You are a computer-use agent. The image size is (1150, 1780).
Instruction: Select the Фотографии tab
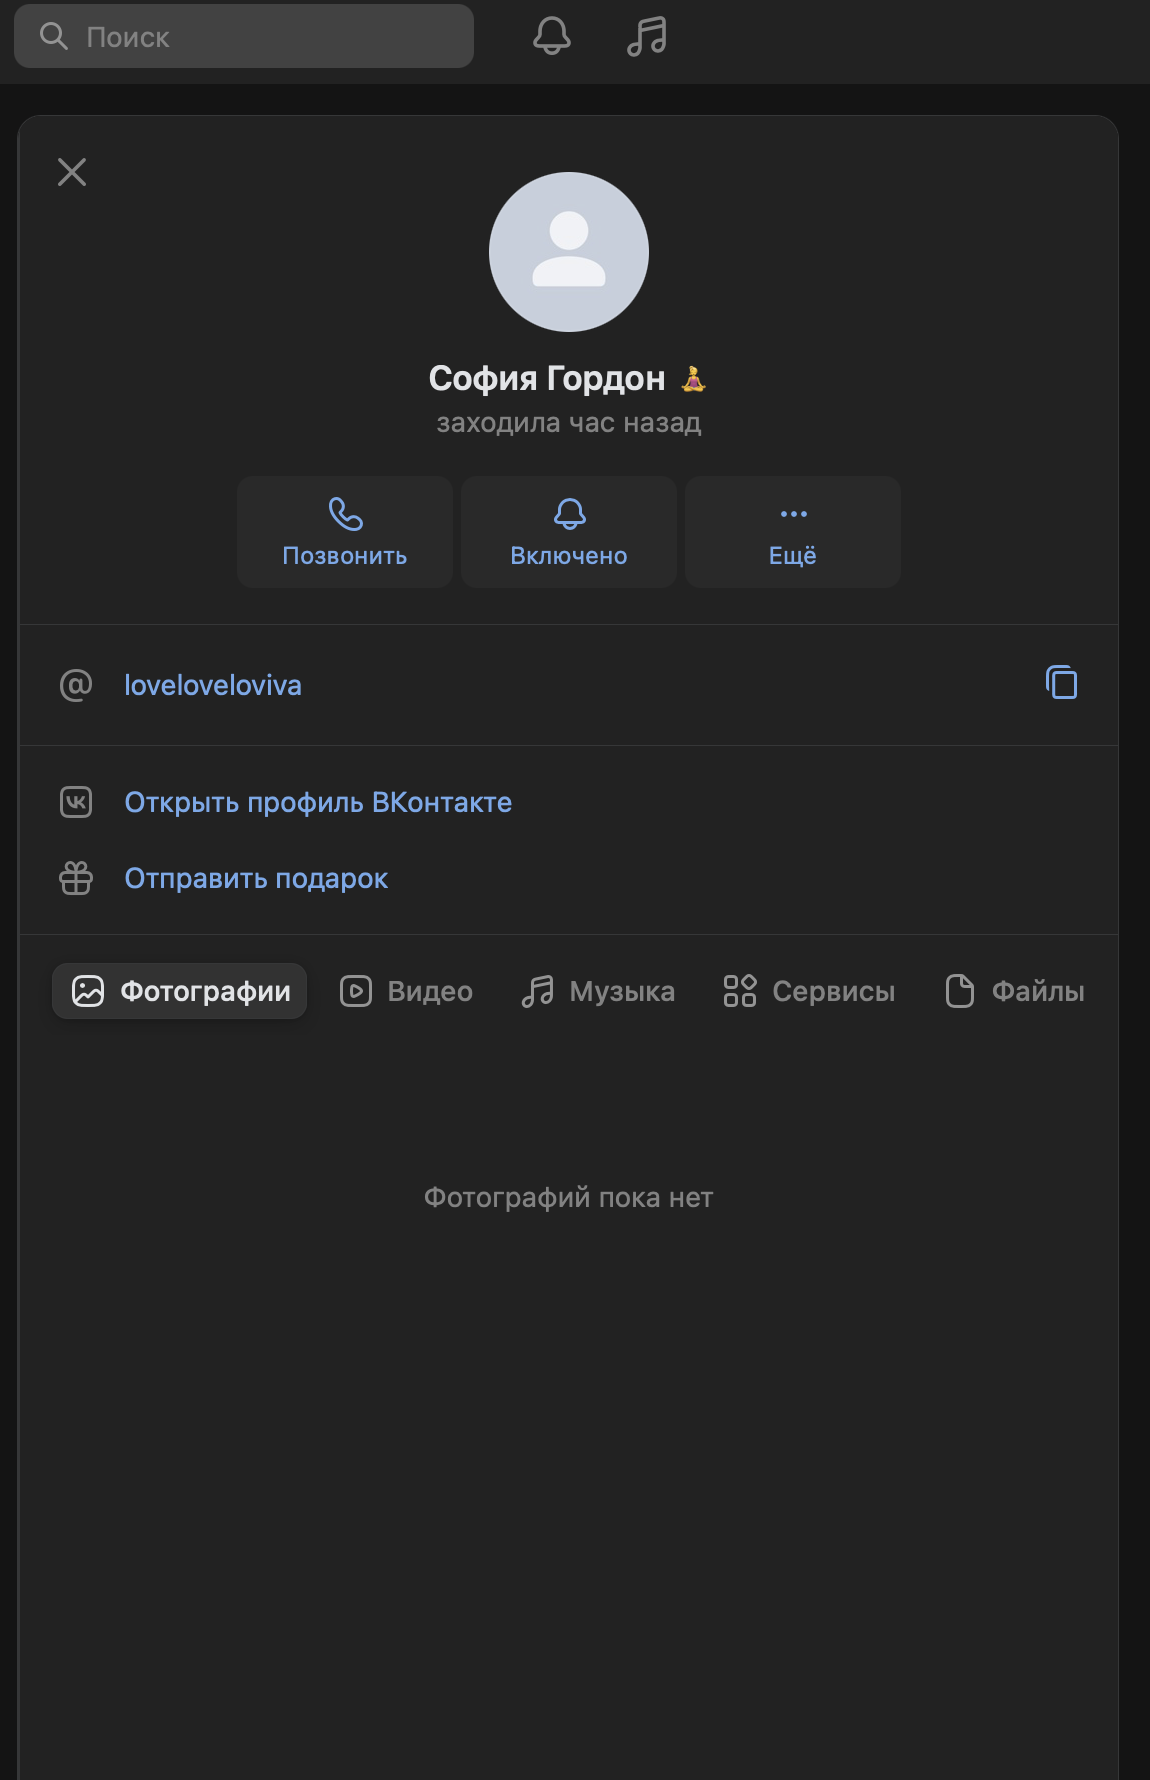(x=180, y=991)
